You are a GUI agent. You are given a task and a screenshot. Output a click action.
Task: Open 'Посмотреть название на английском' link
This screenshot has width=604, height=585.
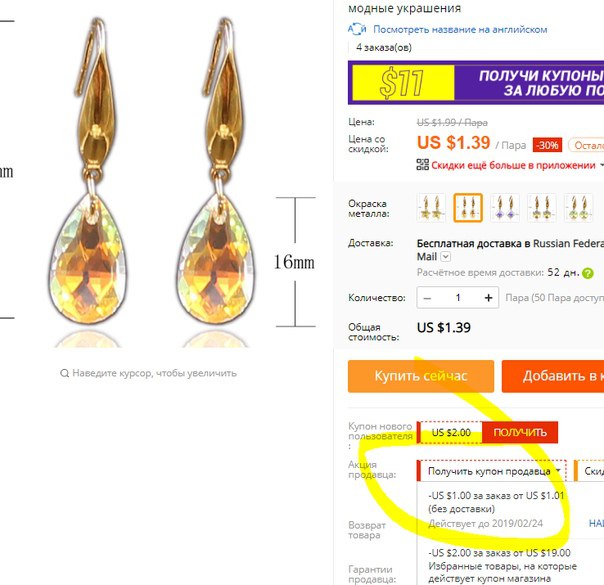460,29
